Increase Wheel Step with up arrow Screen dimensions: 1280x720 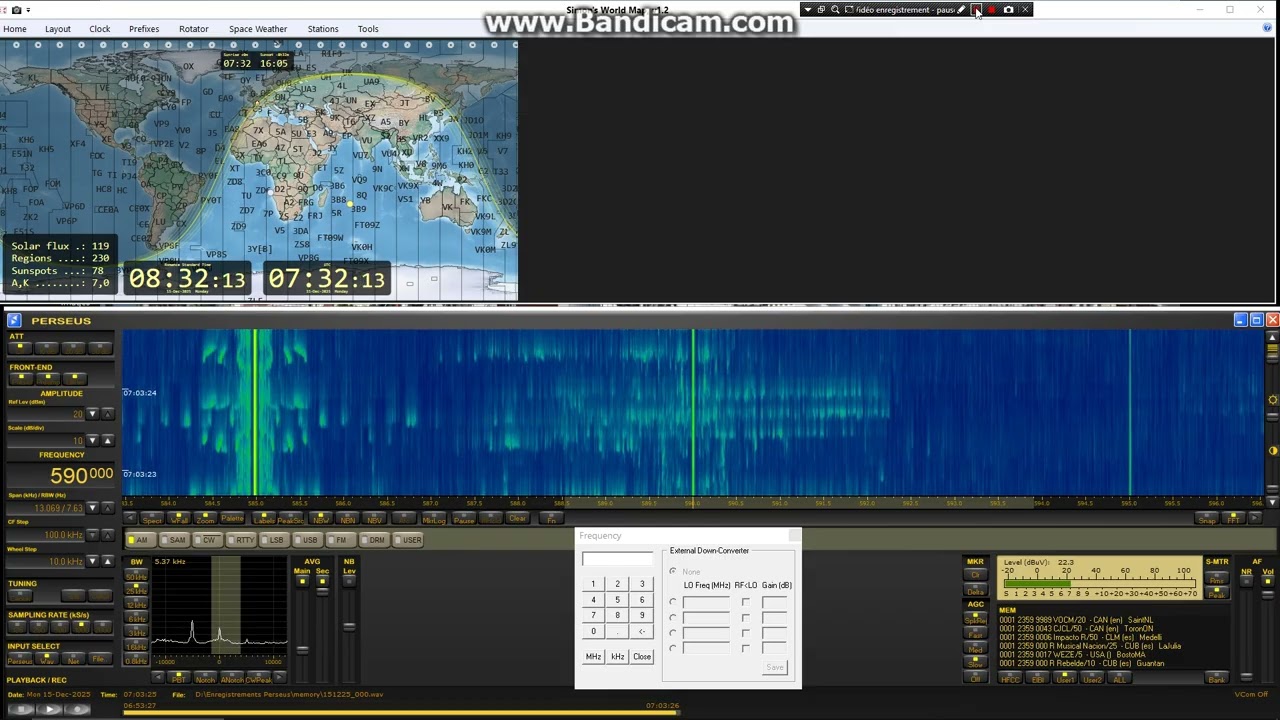point(107,561)
